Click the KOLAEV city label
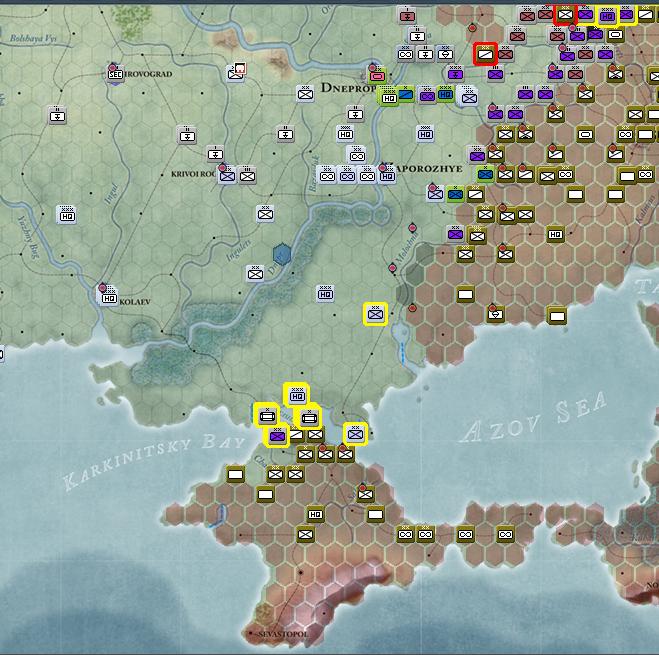 134,302
